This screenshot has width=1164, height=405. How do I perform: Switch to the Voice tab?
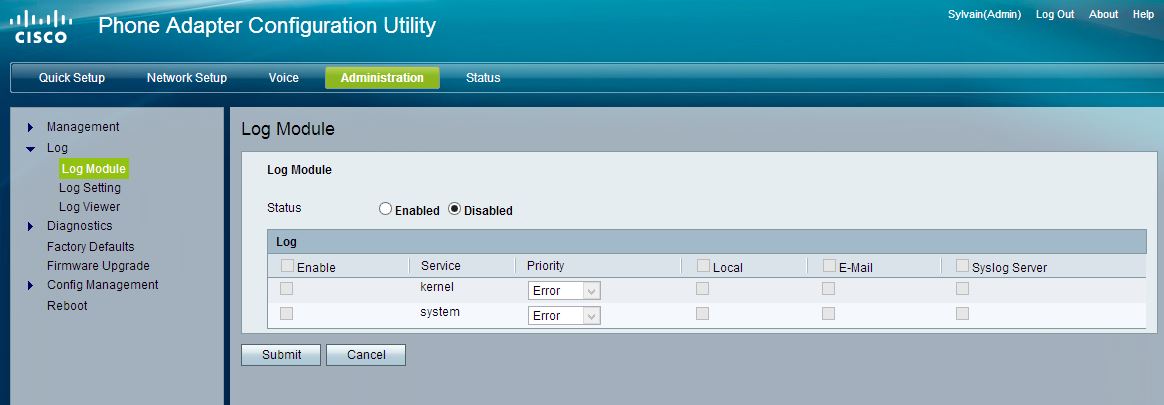pyautogui.click(x=284, y=78)
